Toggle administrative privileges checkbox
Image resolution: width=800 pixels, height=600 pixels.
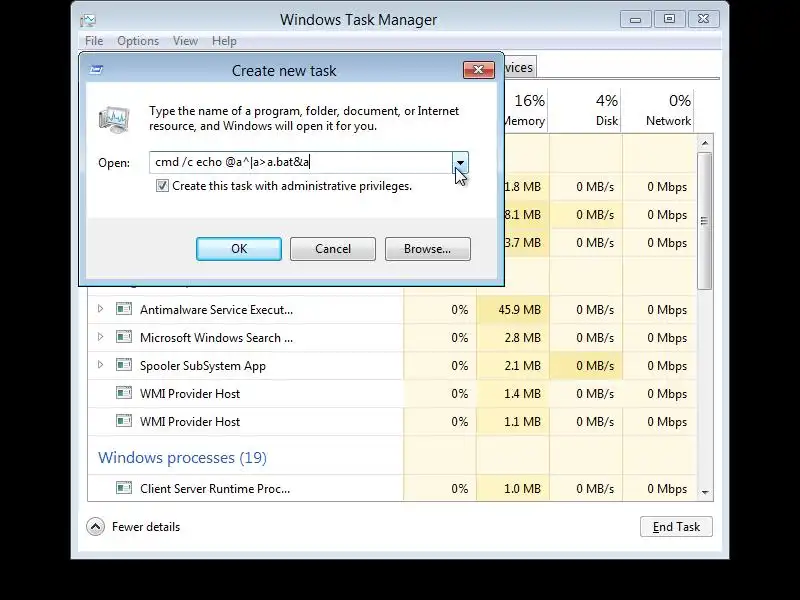click(162, 186)
